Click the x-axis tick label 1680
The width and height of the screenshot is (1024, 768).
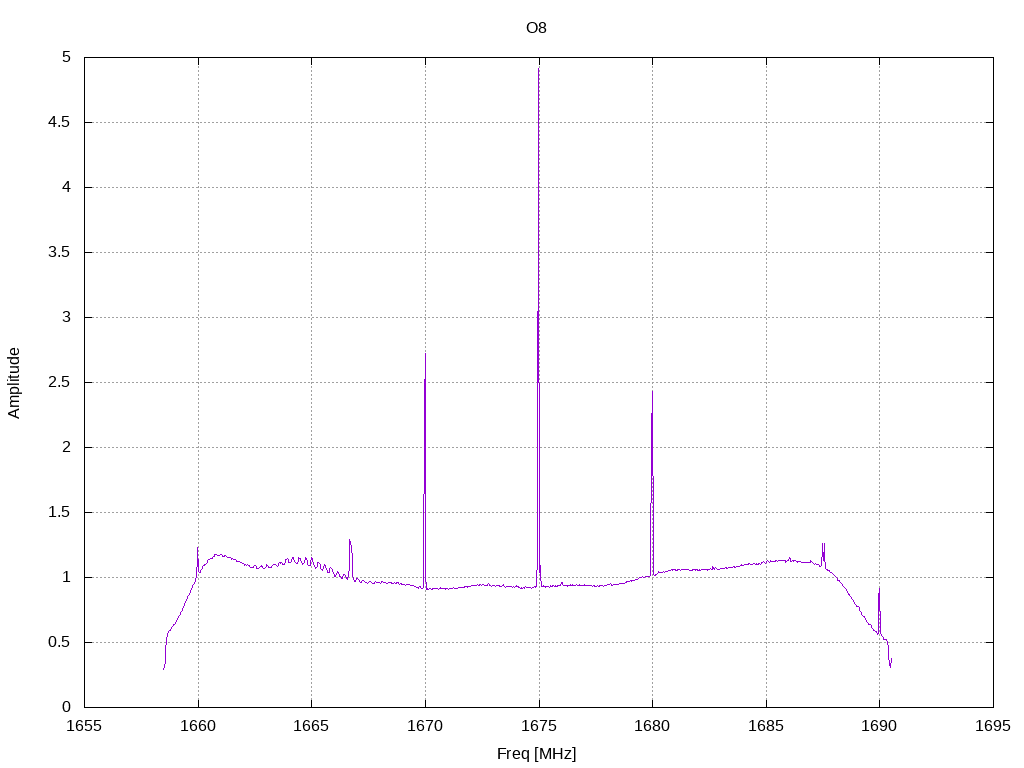pos(652,726)
